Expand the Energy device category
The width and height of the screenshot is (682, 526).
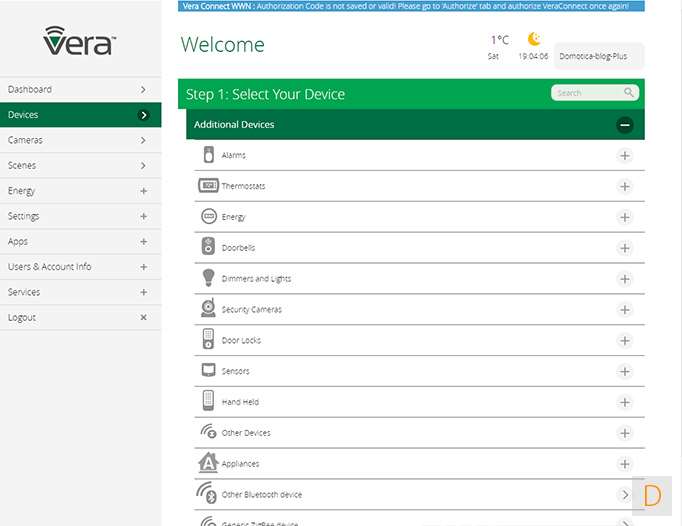point(625,217)
